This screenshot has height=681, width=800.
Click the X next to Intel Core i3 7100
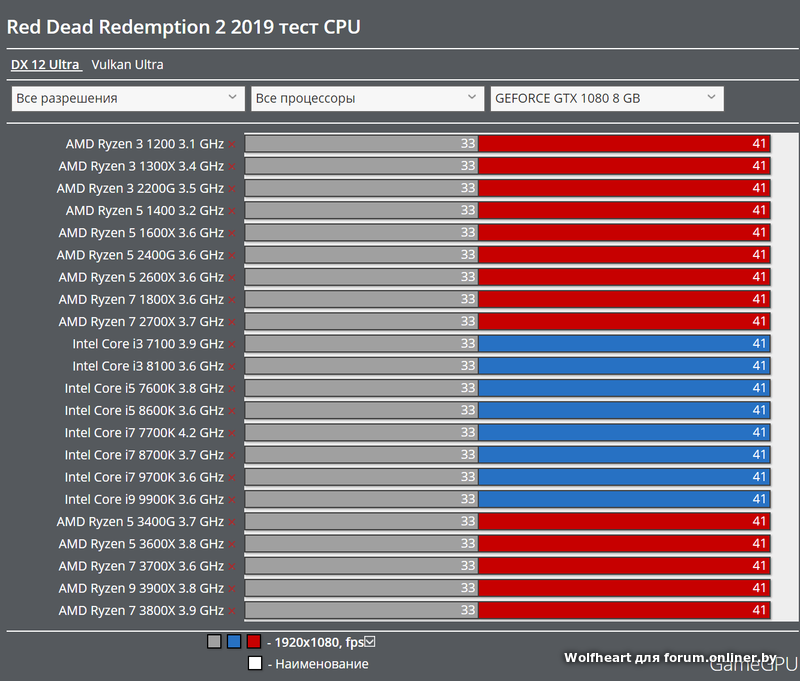click(x=232, y=344)
